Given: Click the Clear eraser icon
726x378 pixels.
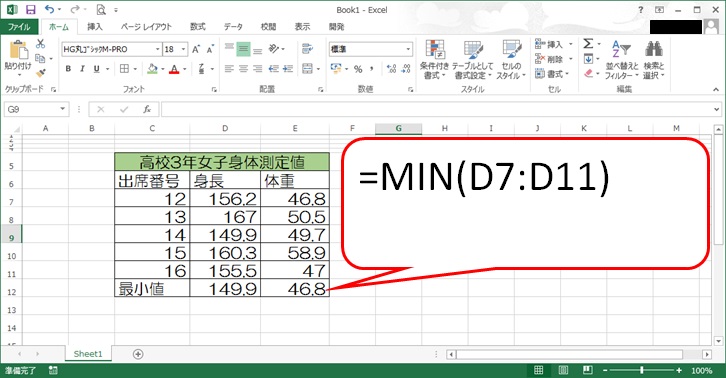Looking at the screenshot, I should tap(588, 73).
